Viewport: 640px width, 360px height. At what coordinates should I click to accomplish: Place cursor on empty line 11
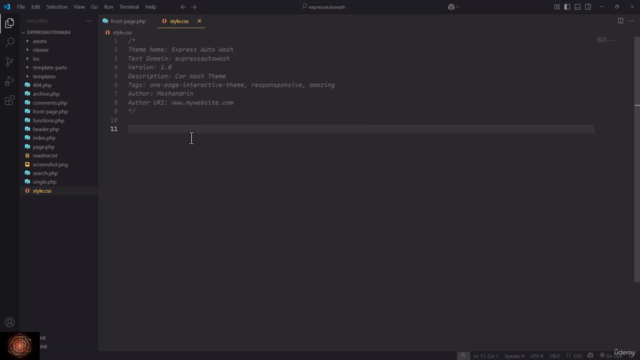click(x=361, y=129)
